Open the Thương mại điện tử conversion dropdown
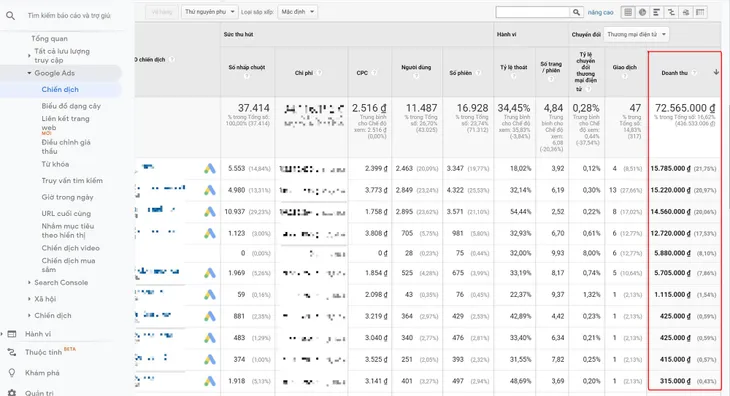730x396 pixels. click(636, 34)
